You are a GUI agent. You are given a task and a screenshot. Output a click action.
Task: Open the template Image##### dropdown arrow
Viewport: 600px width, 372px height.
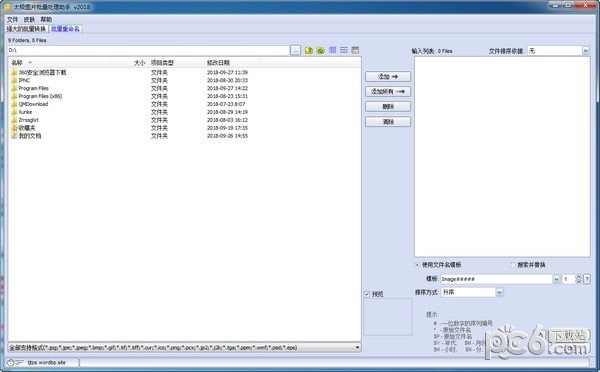(x=556, y=279)
